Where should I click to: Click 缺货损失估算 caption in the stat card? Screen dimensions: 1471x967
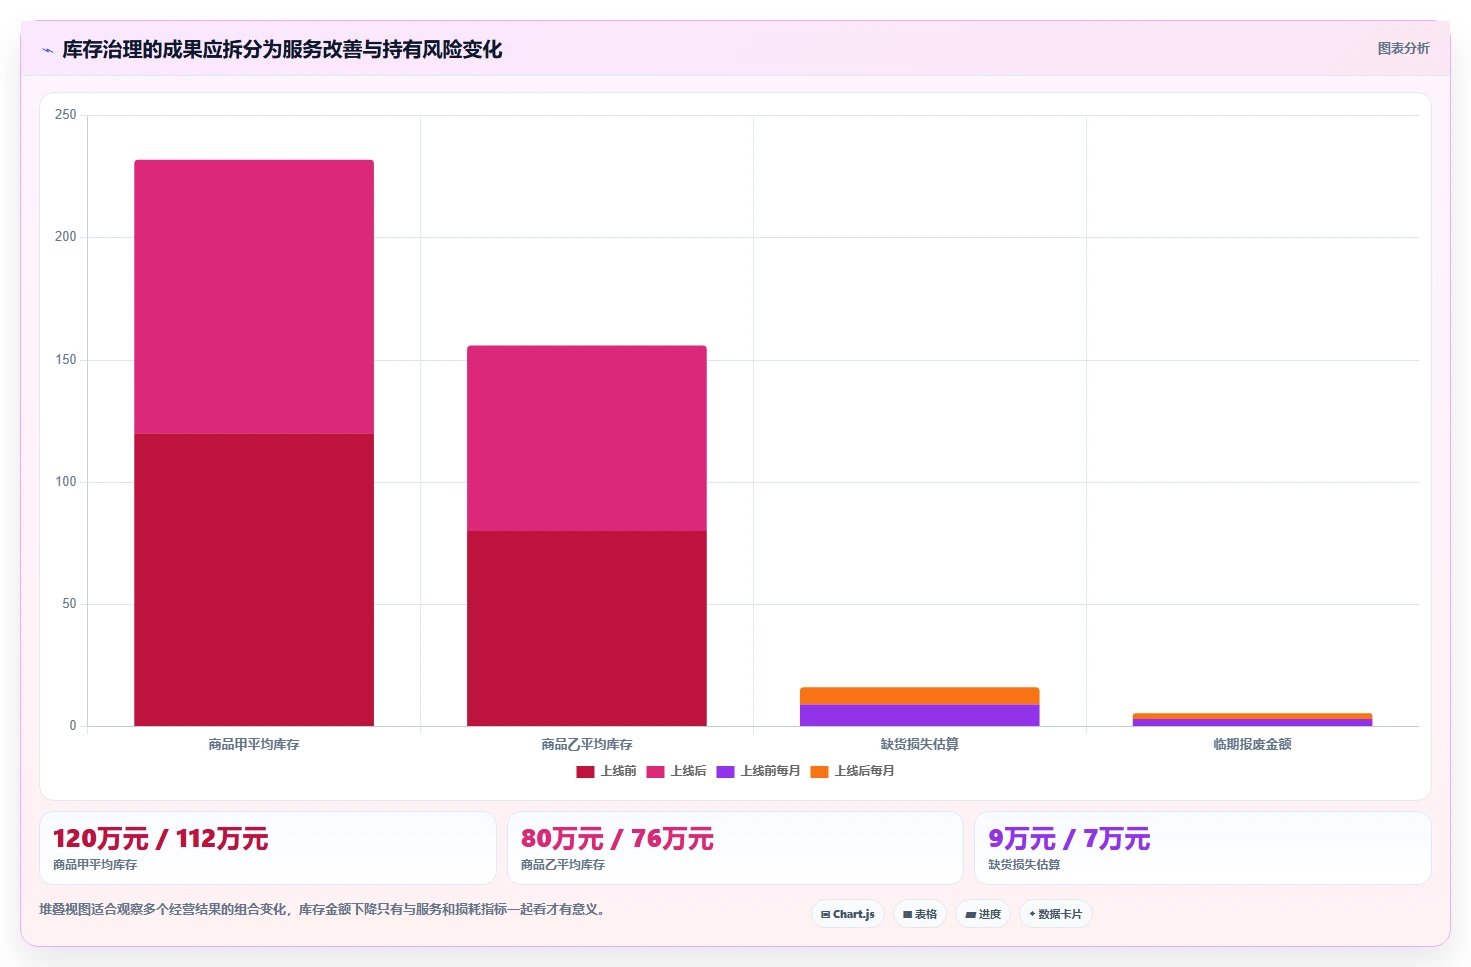[1024, 865]
